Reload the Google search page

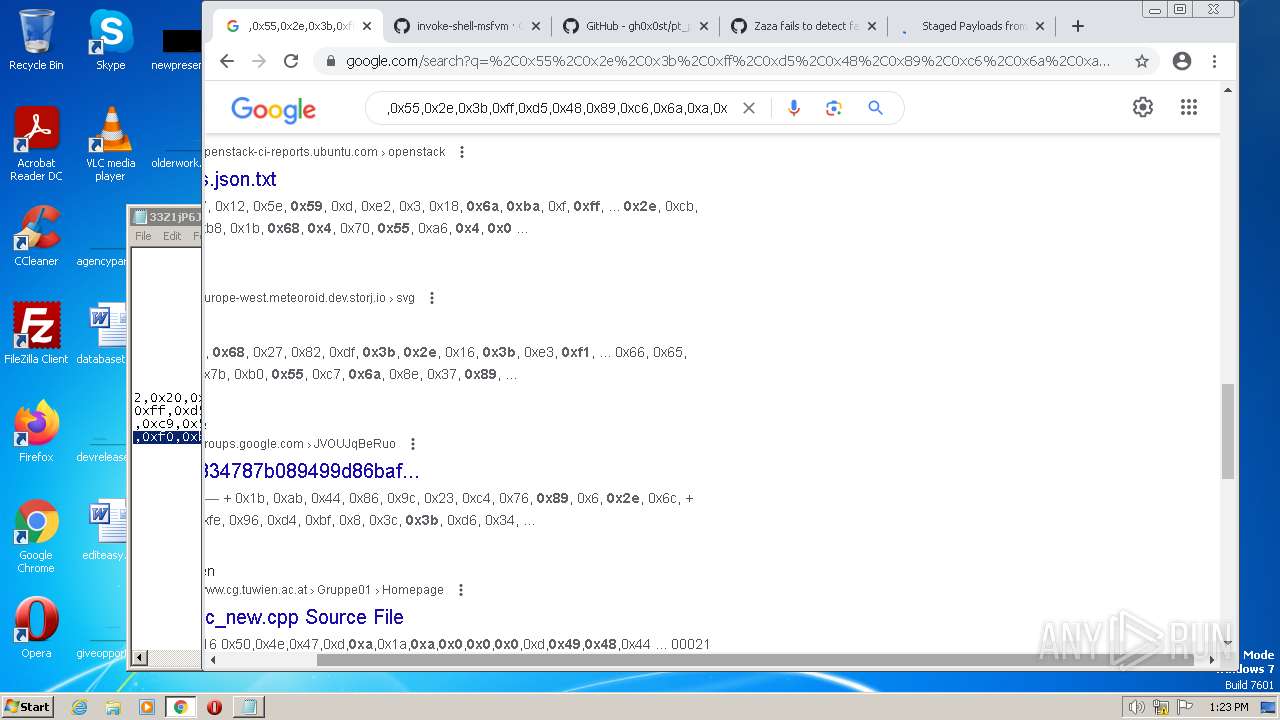(x=291, y=61)
